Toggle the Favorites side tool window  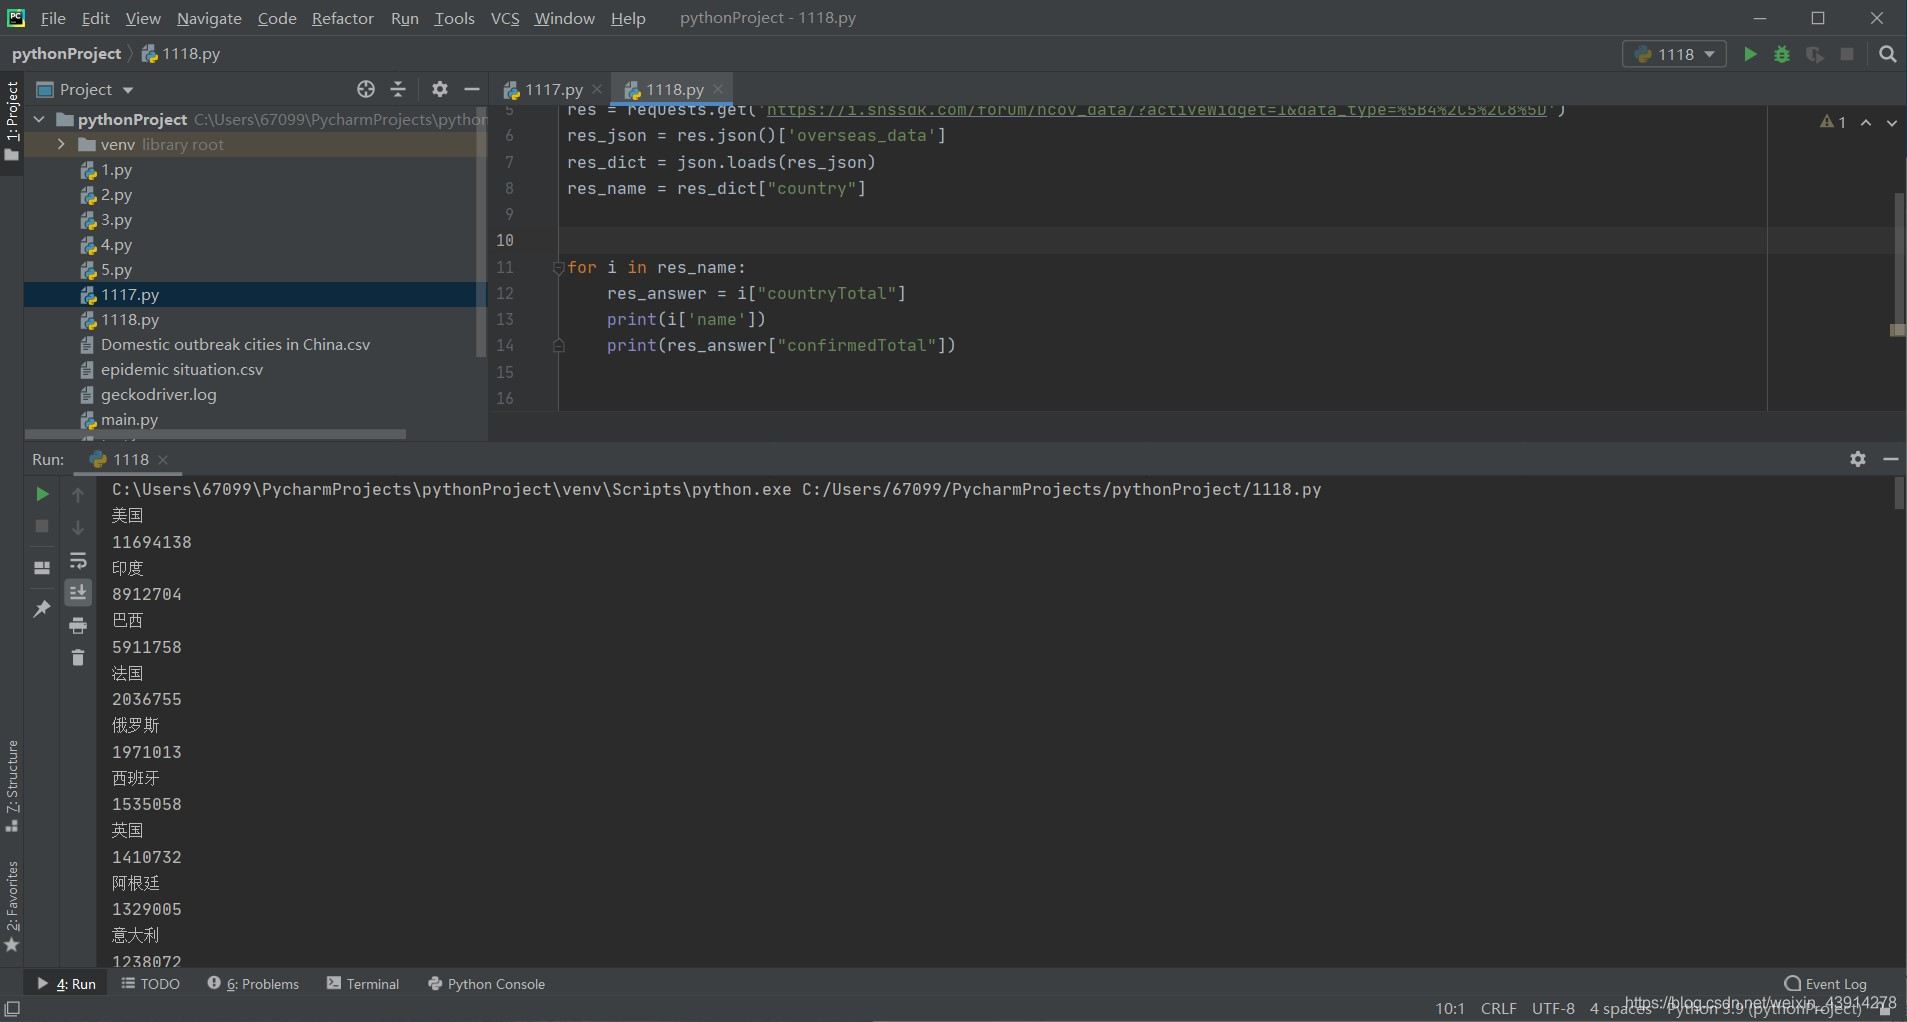tap(12, 906)
